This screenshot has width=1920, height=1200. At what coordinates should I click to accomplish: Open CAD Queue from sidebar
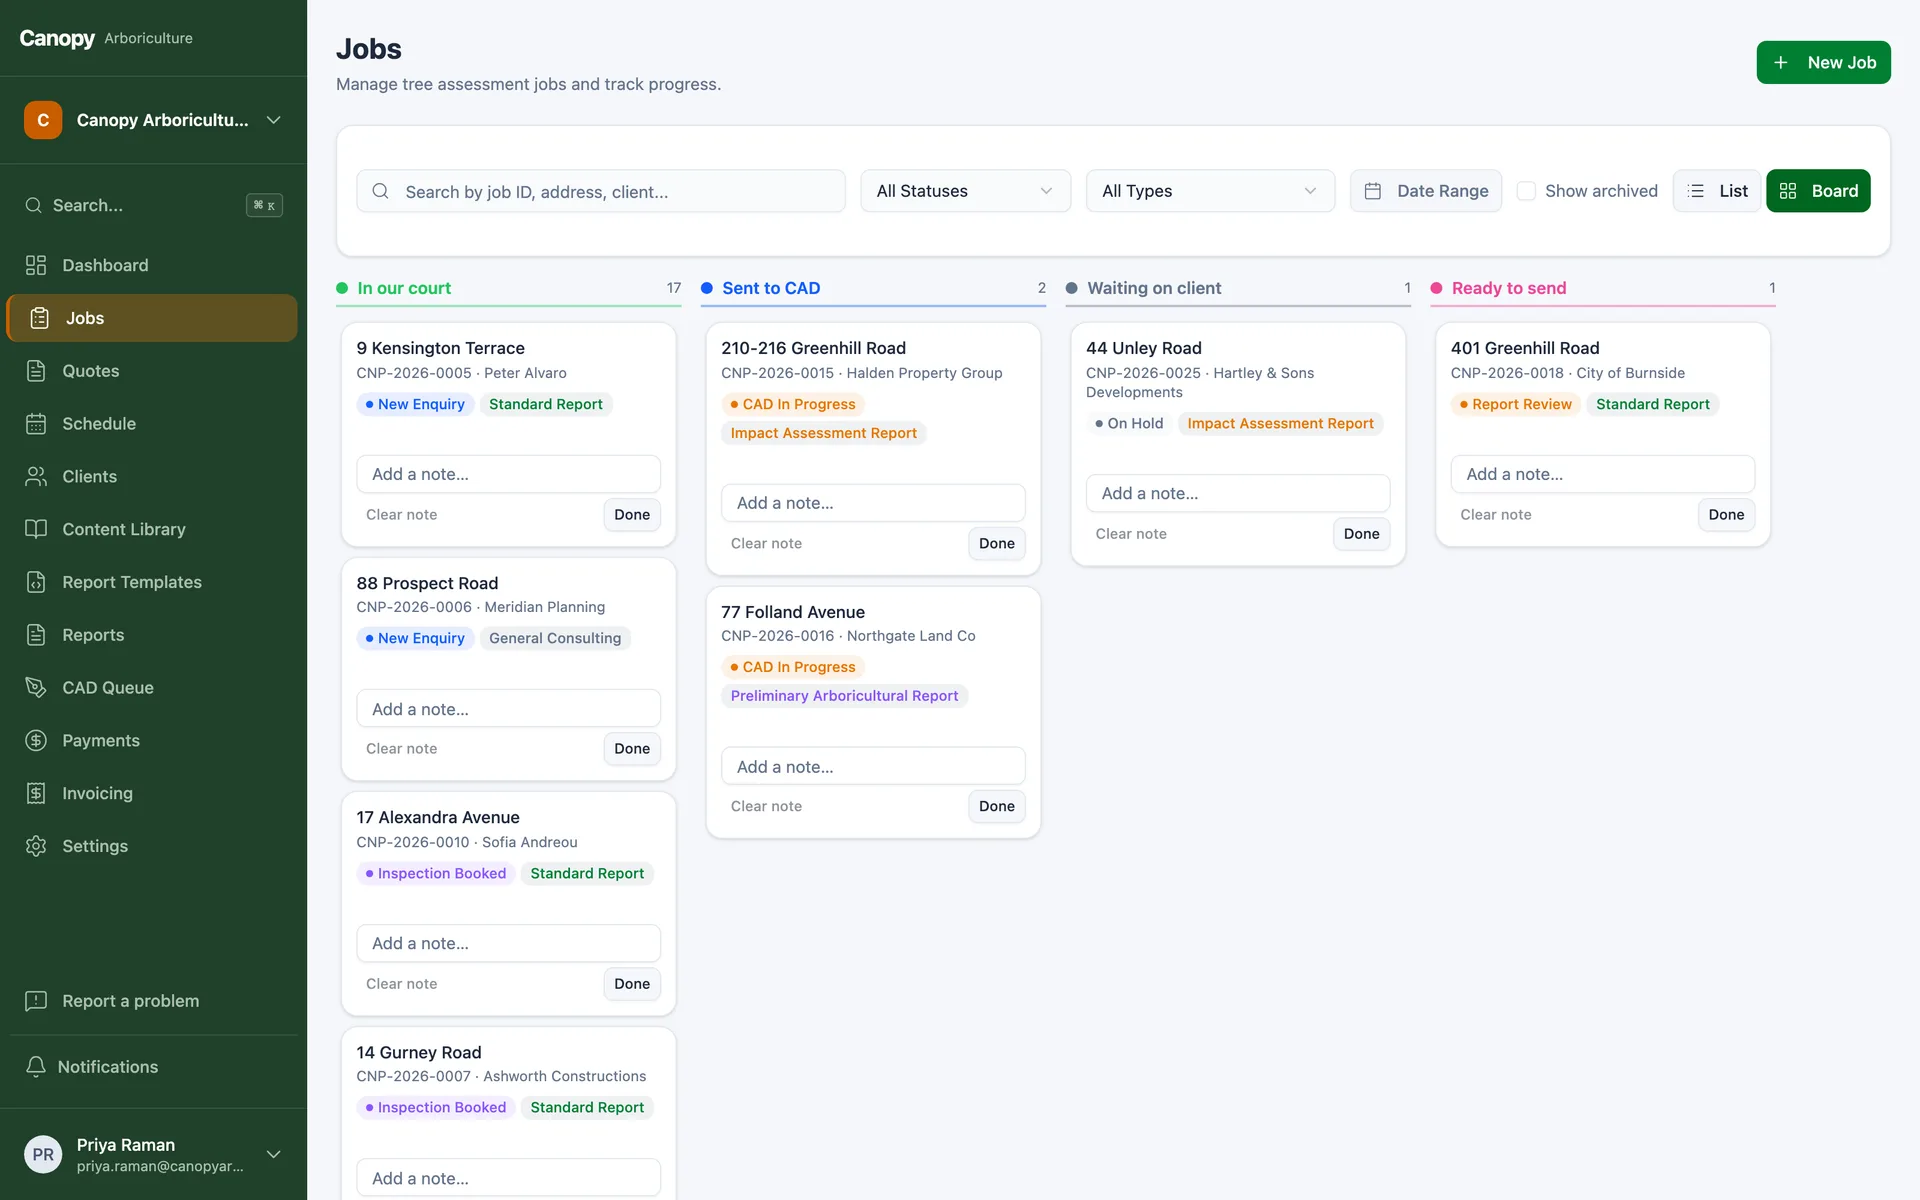point(152,688)
